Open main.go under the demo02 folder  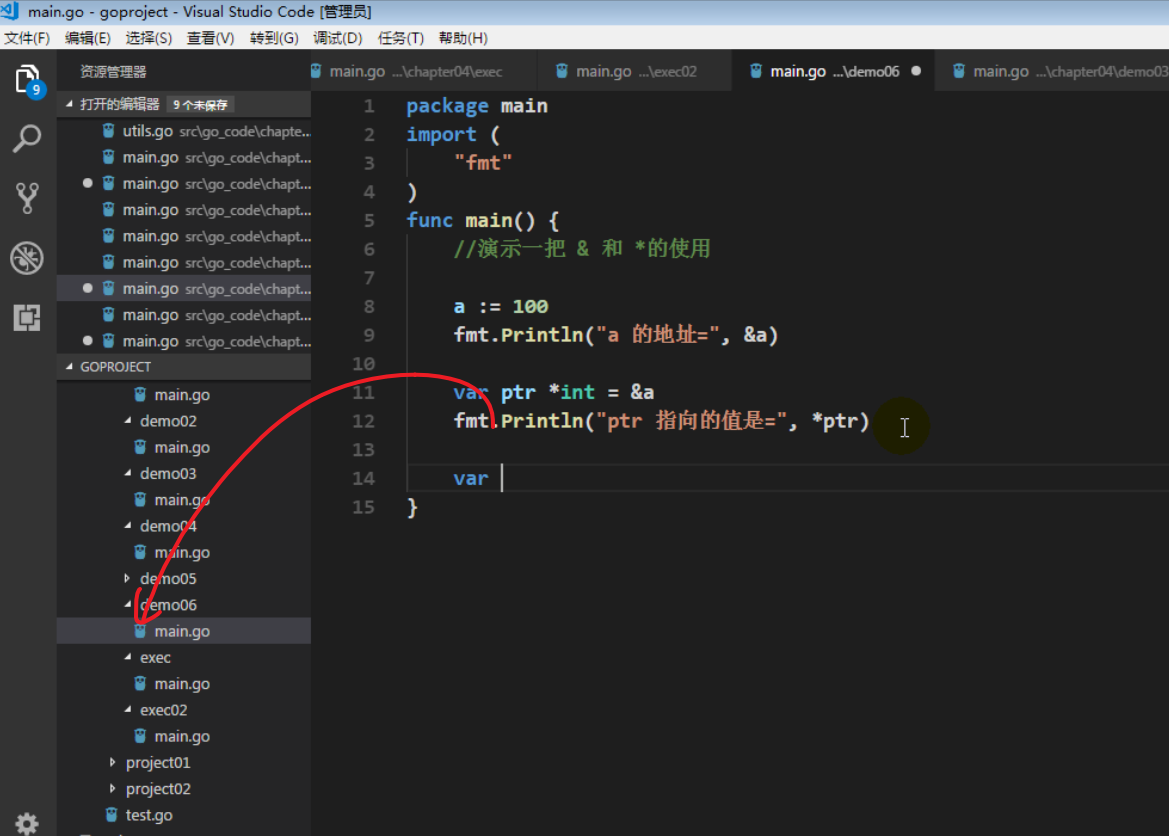coord(184,447)
